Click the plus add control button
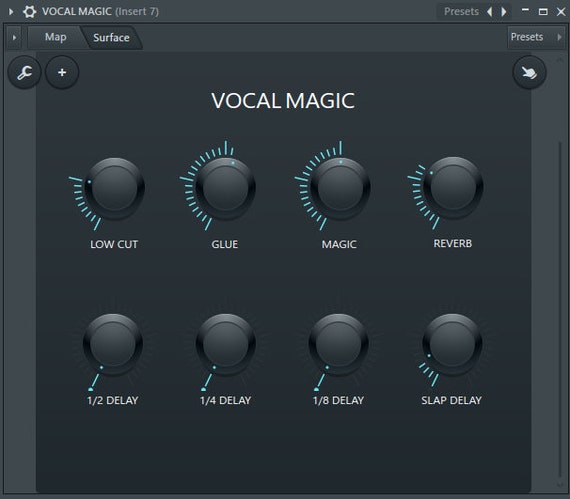The height and width of the screenshot is (499, 570). 62,72
